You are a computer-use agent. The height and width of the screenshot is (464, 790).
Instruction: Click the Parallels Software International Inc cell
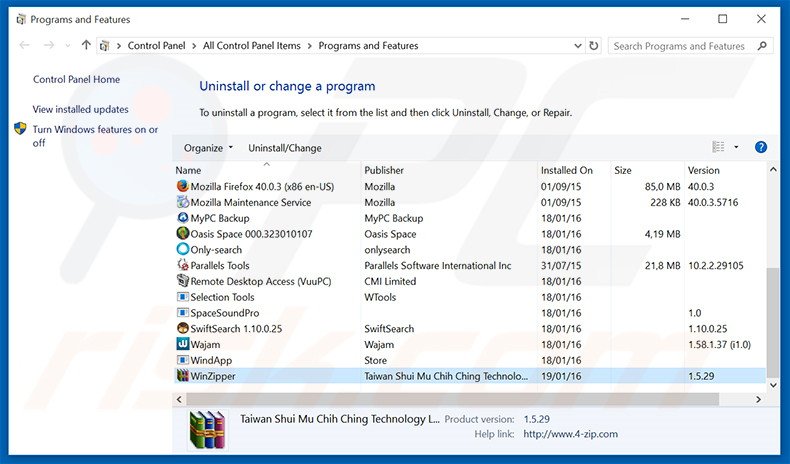438,266
